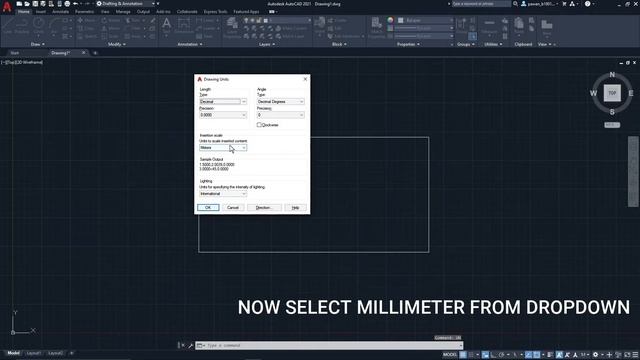Close the Drawing Units dialog
Screen dimensions: 640x360
click(x=305, y=79)
